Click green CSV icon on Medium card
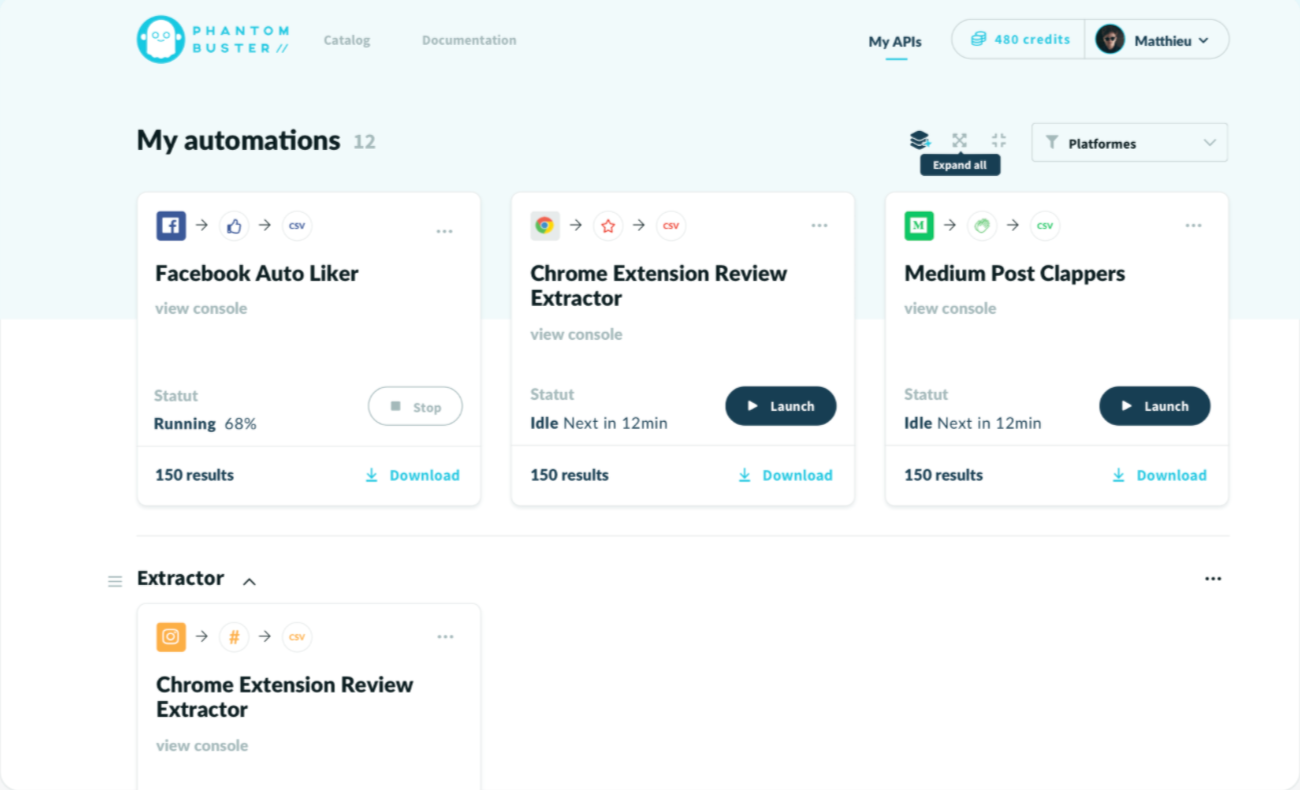This screenshot has width=1300, height=790. click(x=1045, y=226)
